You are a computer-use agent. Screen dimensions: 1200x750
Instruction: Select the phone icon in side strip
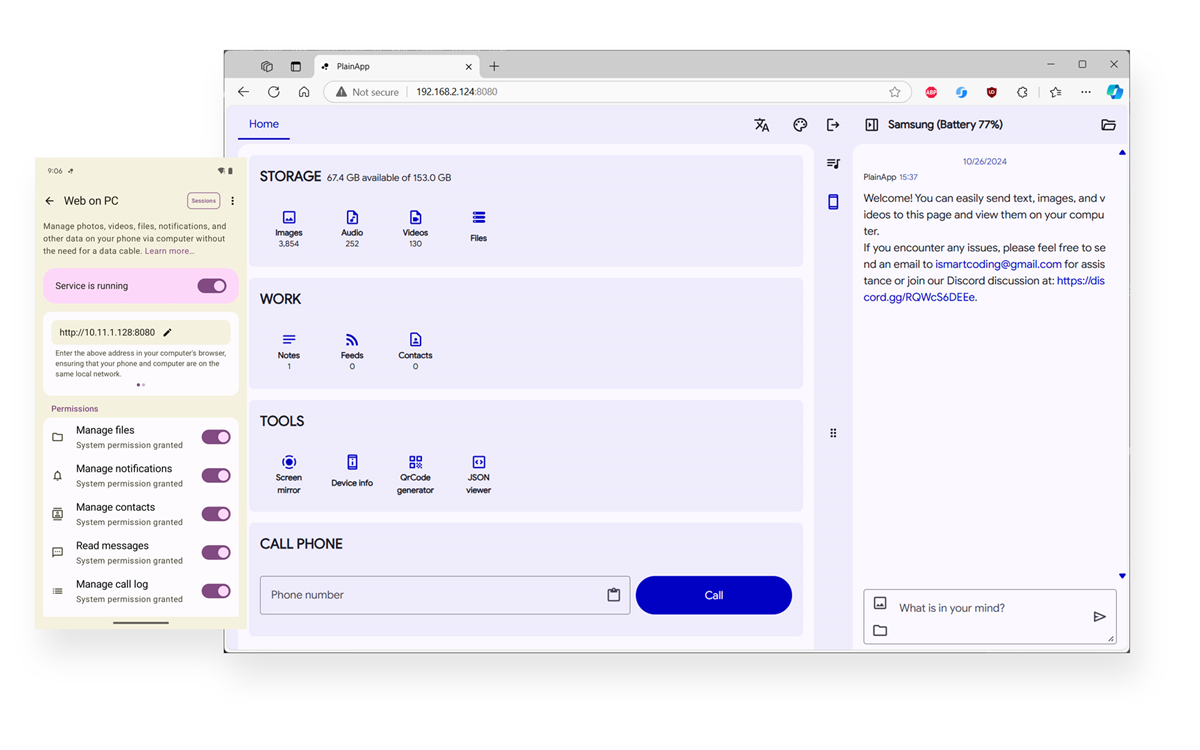833,202
